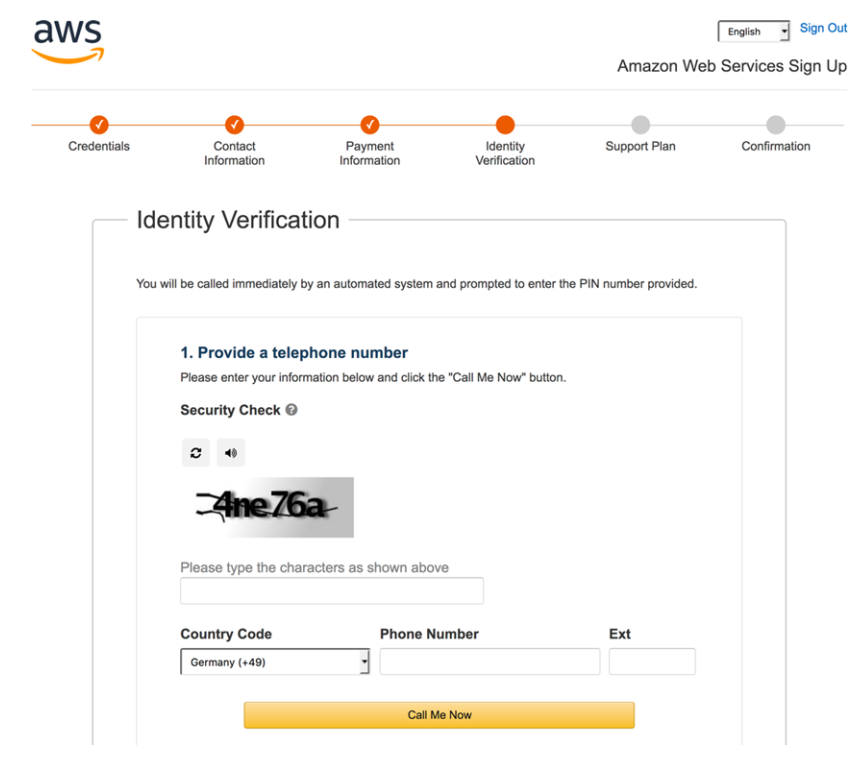Open the English language dropdown
The image size is (867, 758).
[754, 32]
